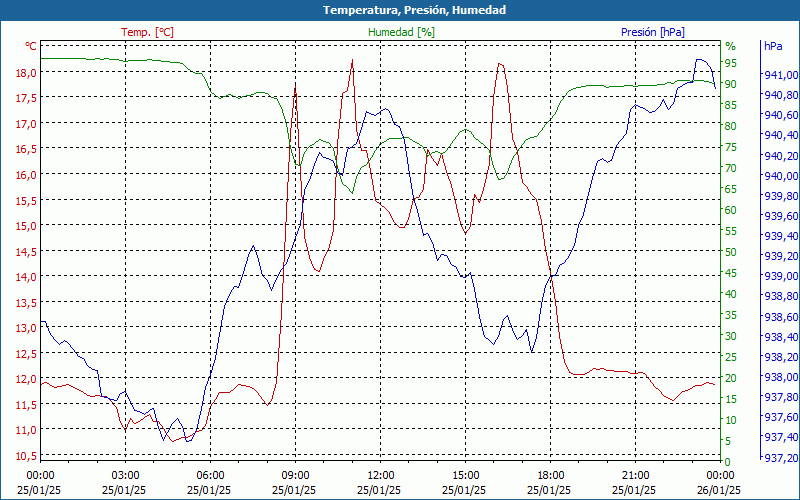This screenshot has height=500, width=800.
Task: Click the '00:00' time label above 26/01/25
Action: point(720,476)
